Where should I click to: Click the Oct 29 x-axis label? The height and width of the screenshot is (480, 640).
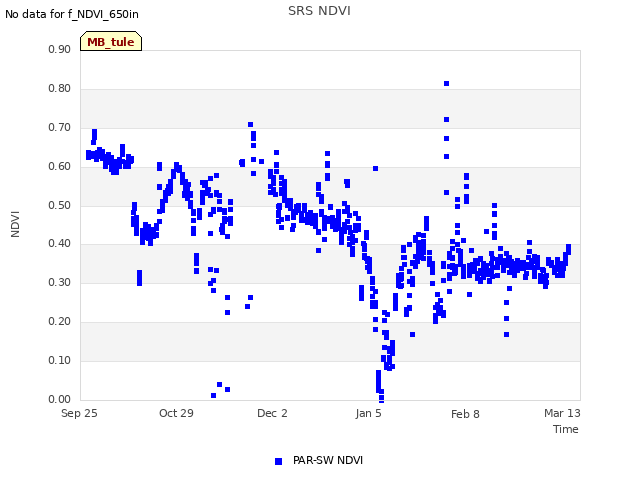click(176, 413)
